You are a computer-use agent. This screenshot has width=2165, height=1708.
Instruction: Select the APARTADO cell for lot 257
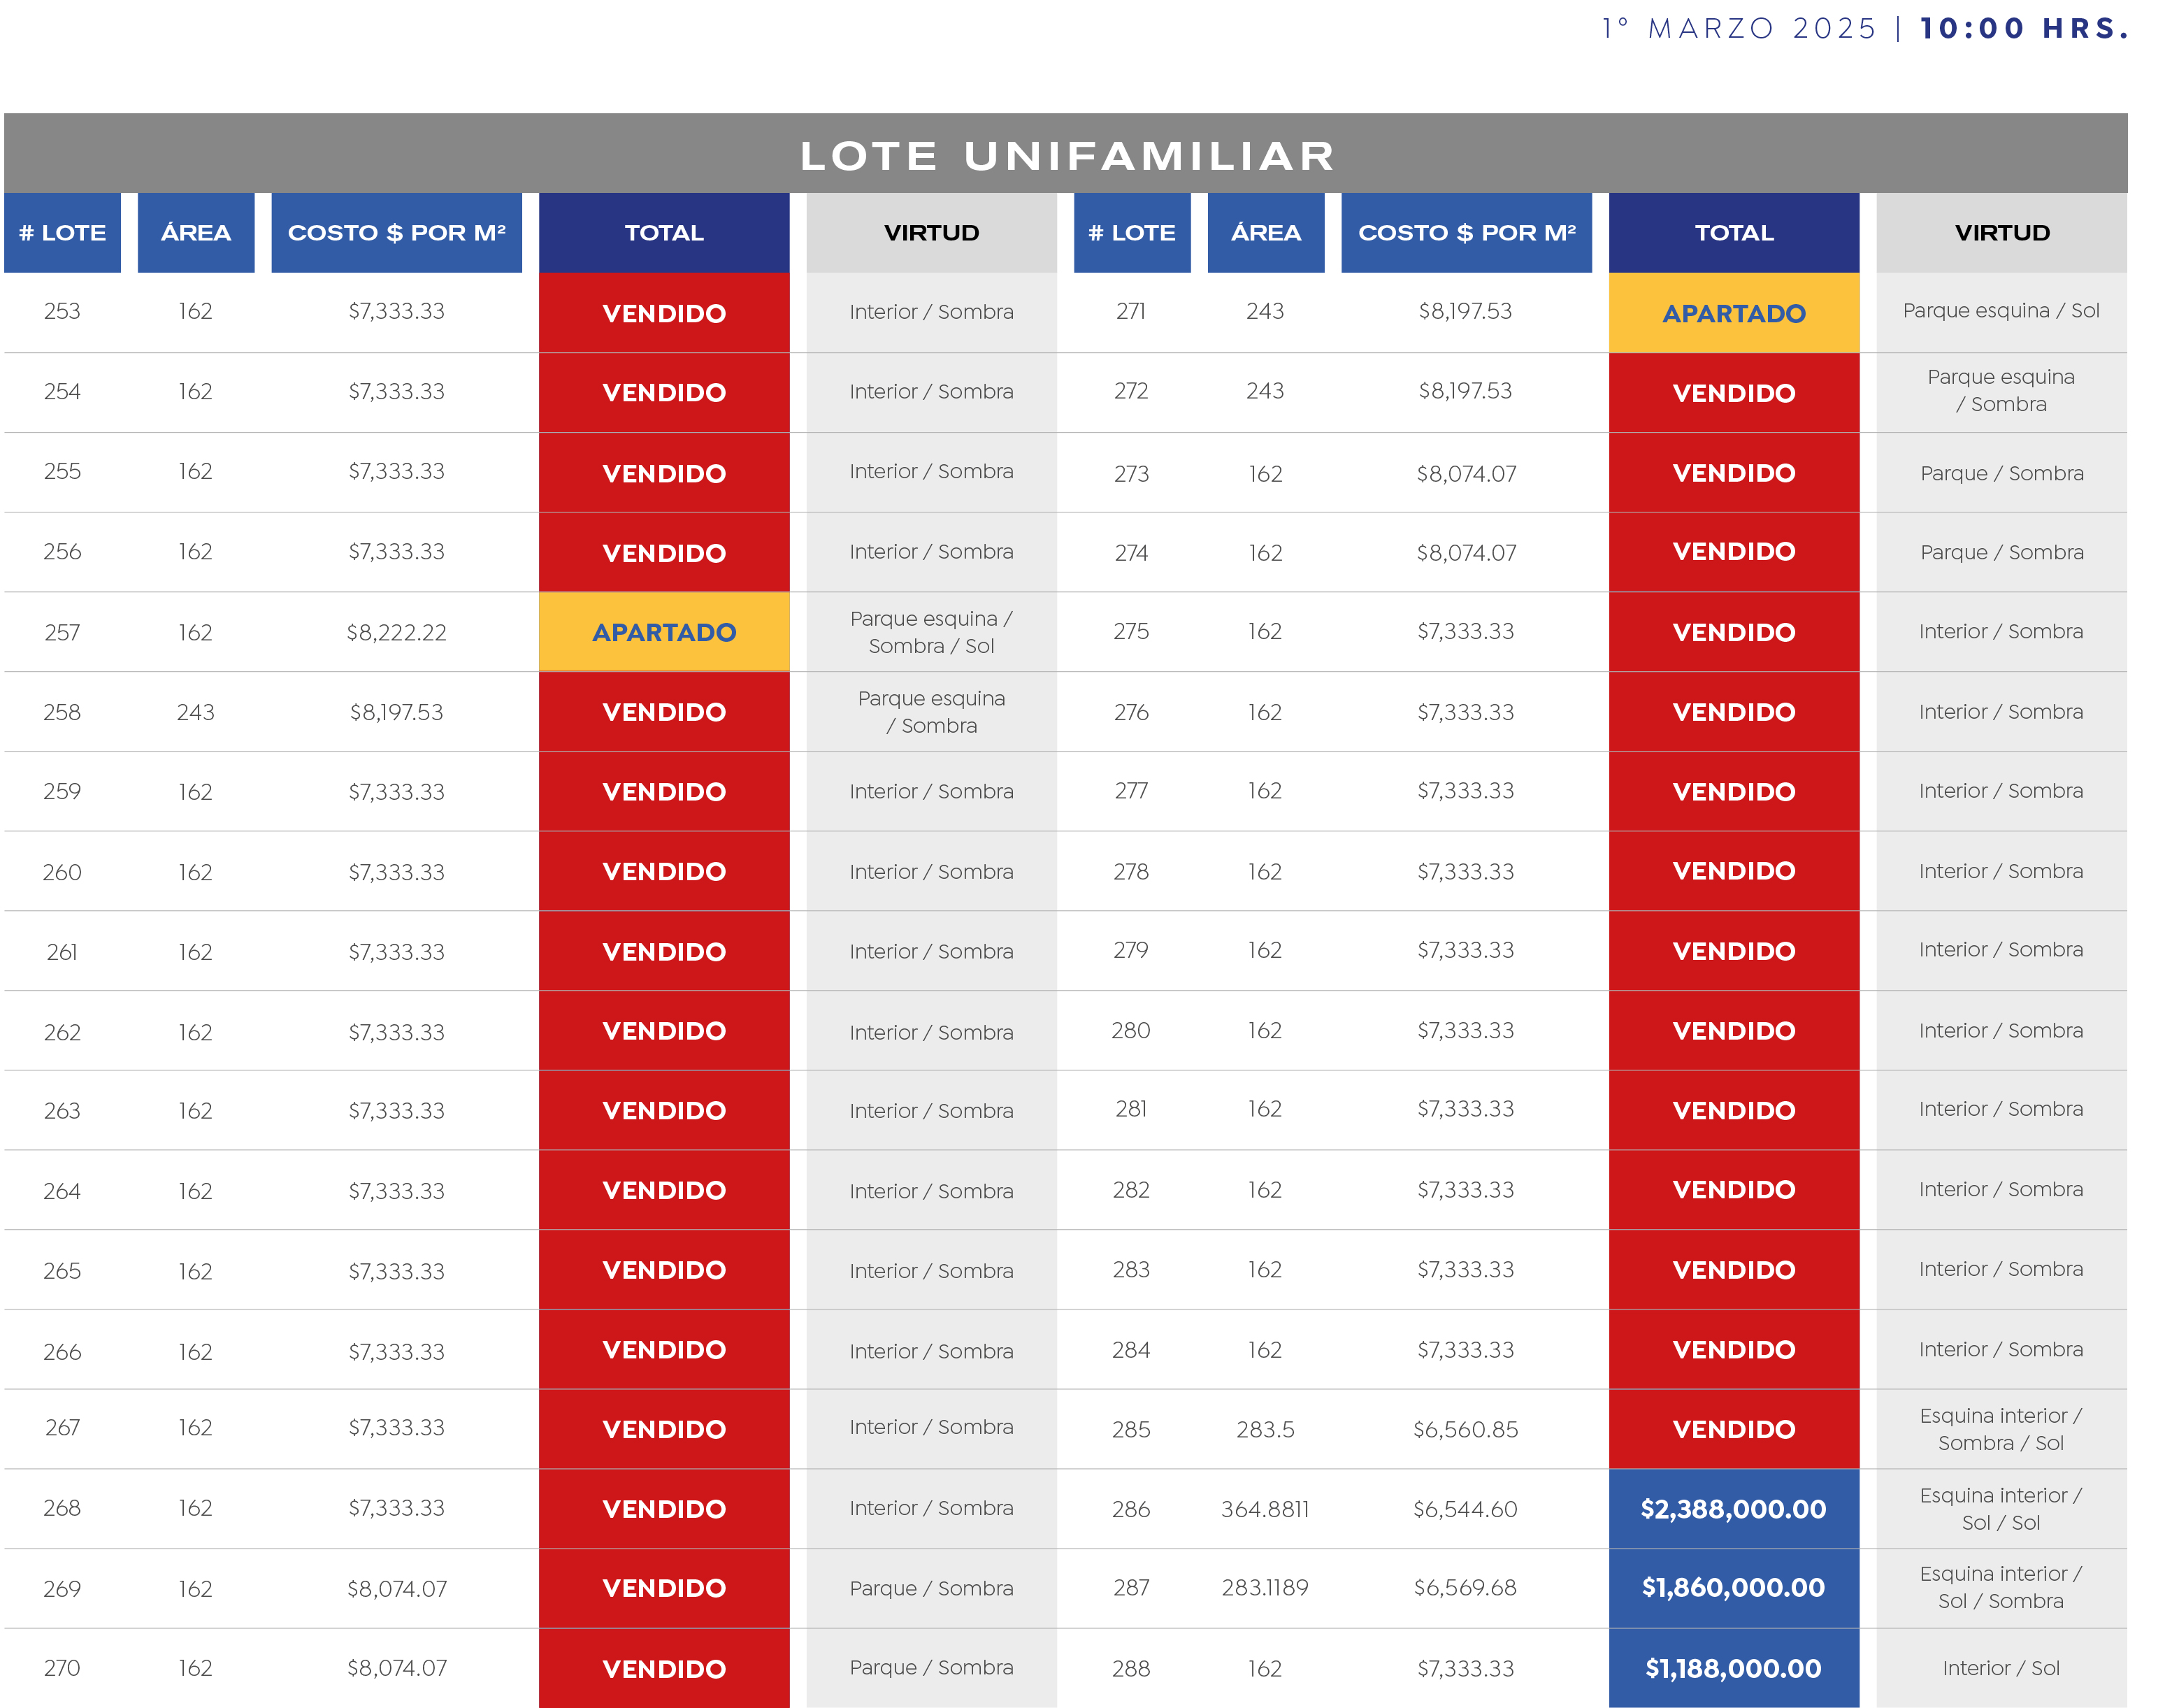tap(664, 632)
